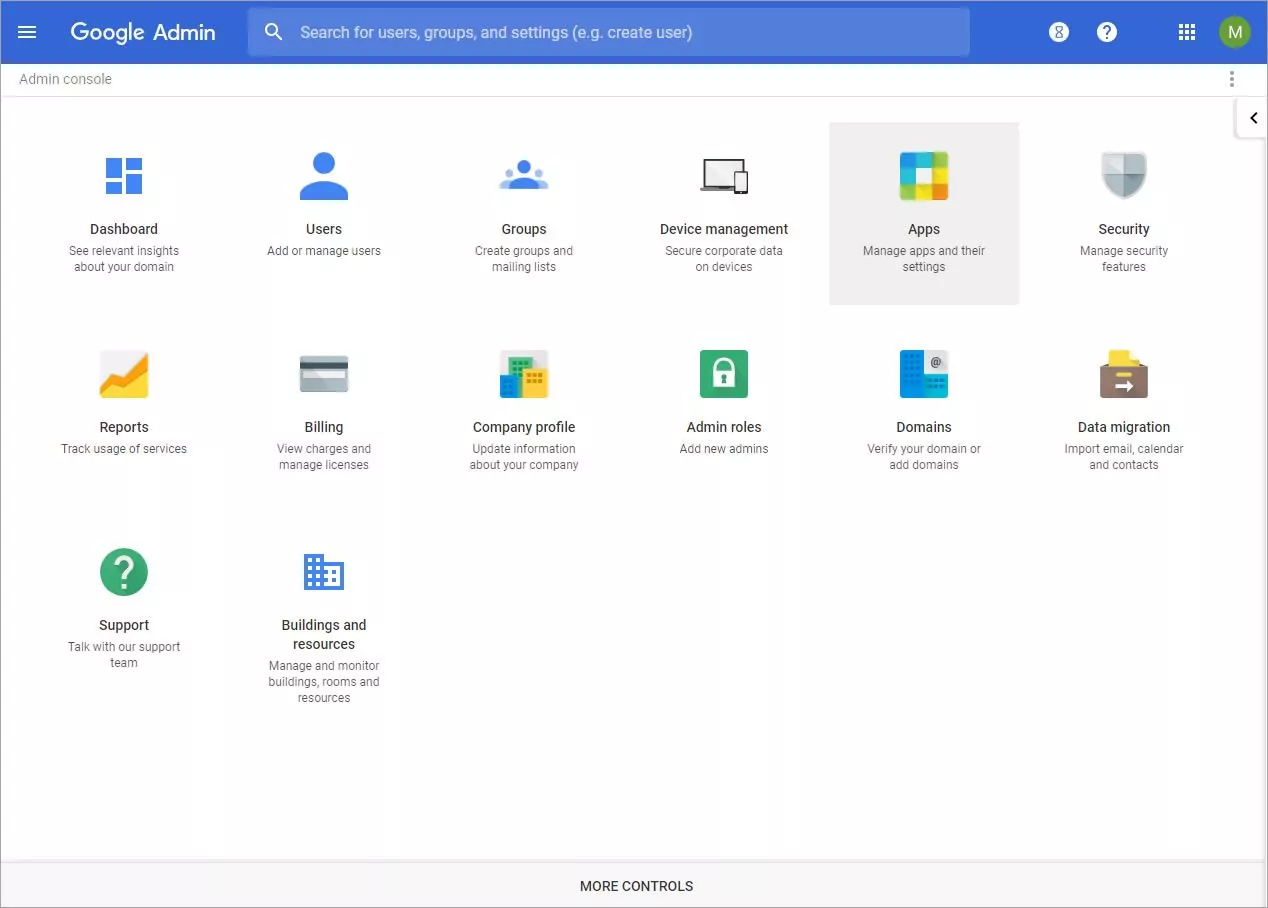
Task: Click the Users title text
Action: tap(324, 229)
